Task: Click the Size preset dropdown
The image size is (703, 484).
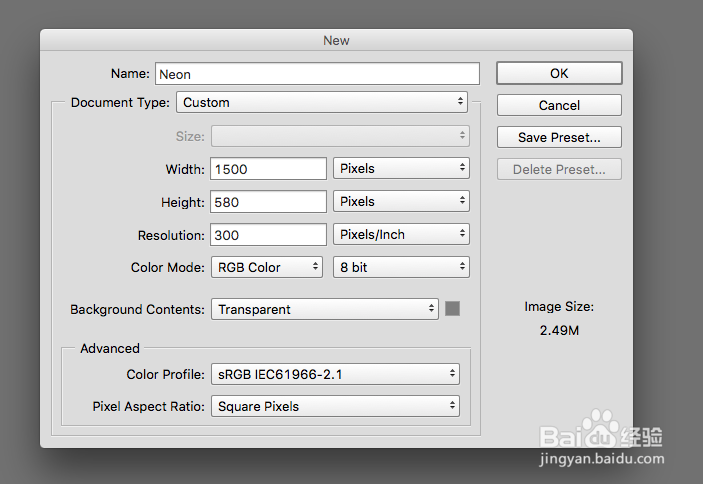Action: tap(340, 136)
